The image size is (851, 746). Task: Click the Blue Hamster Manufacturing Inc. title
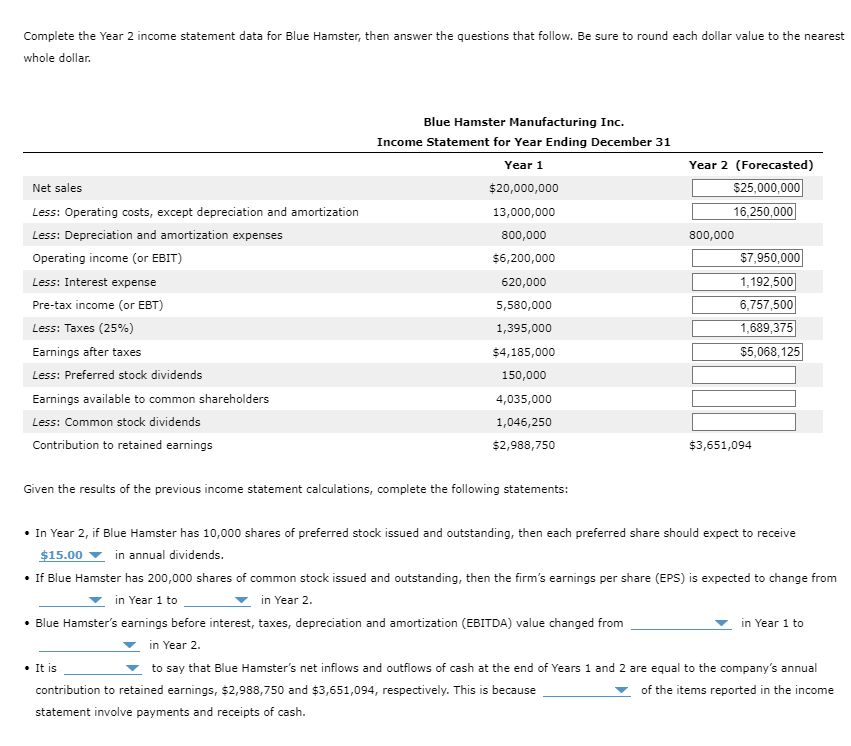click(524, 121)
